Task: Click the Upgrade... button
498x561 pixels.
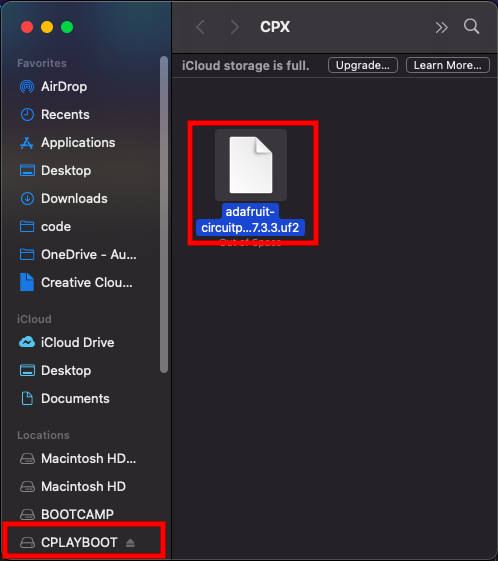Action: pos(363,65)
